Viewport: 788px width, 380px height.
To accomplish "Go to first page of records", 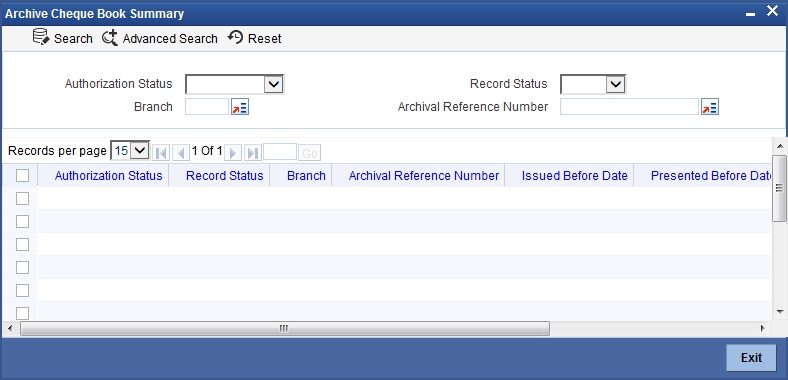I will coord(161,153).
